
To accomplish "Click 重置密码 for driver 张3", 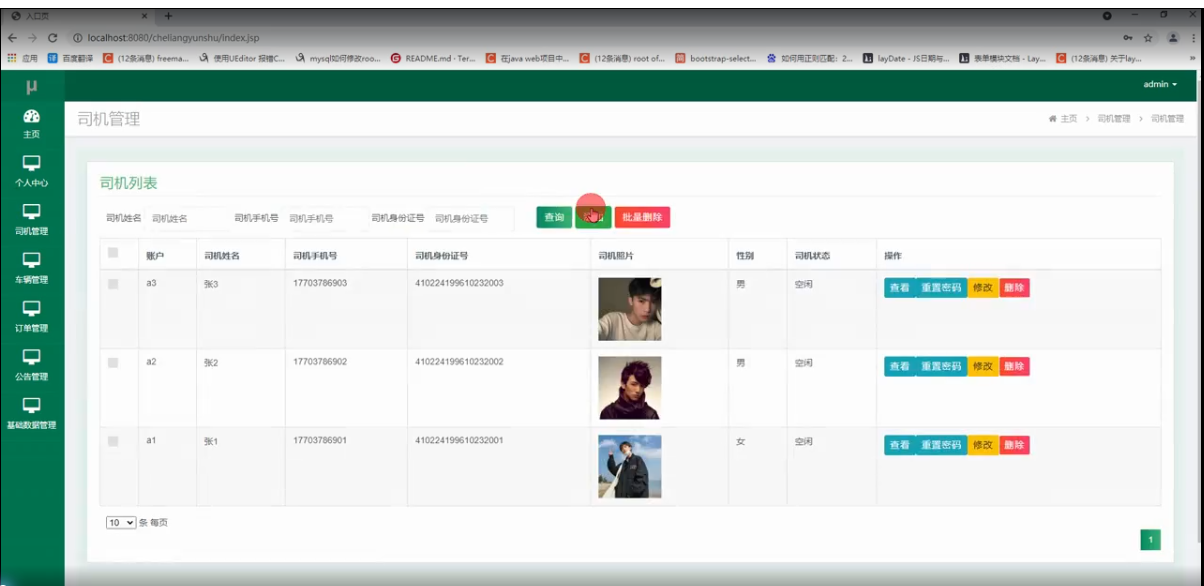I will tap(941, 288).
